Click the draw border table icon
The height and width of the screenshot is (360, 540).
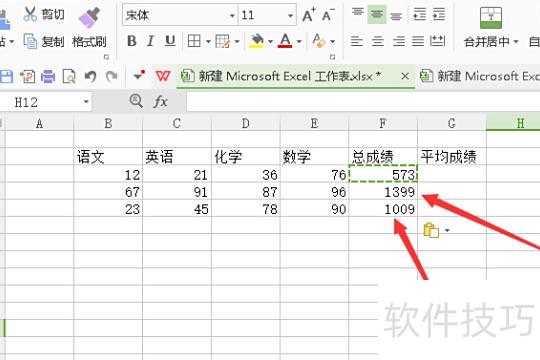coord(222,41)
